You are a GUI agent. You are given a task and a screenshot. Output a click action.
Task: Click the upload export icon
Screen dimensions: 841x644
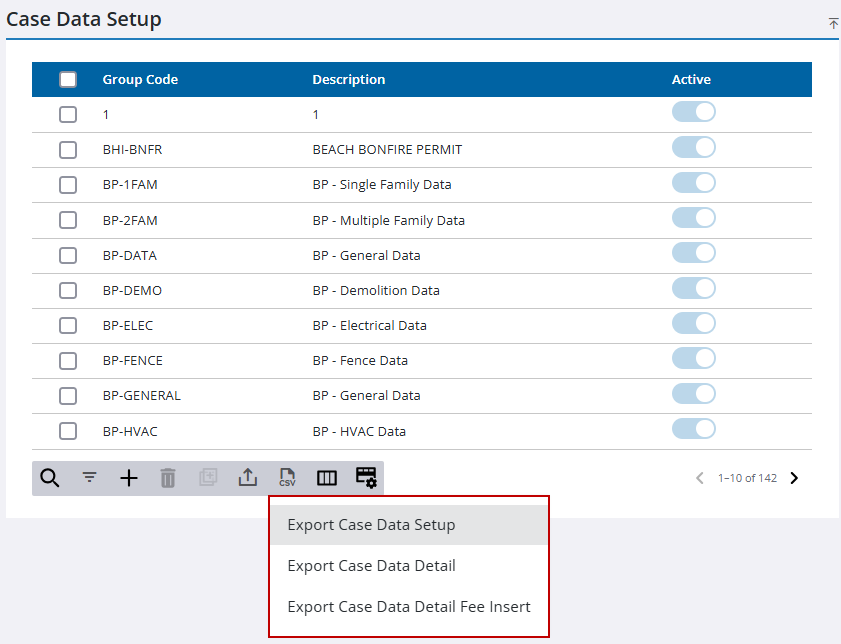[247, 478]
